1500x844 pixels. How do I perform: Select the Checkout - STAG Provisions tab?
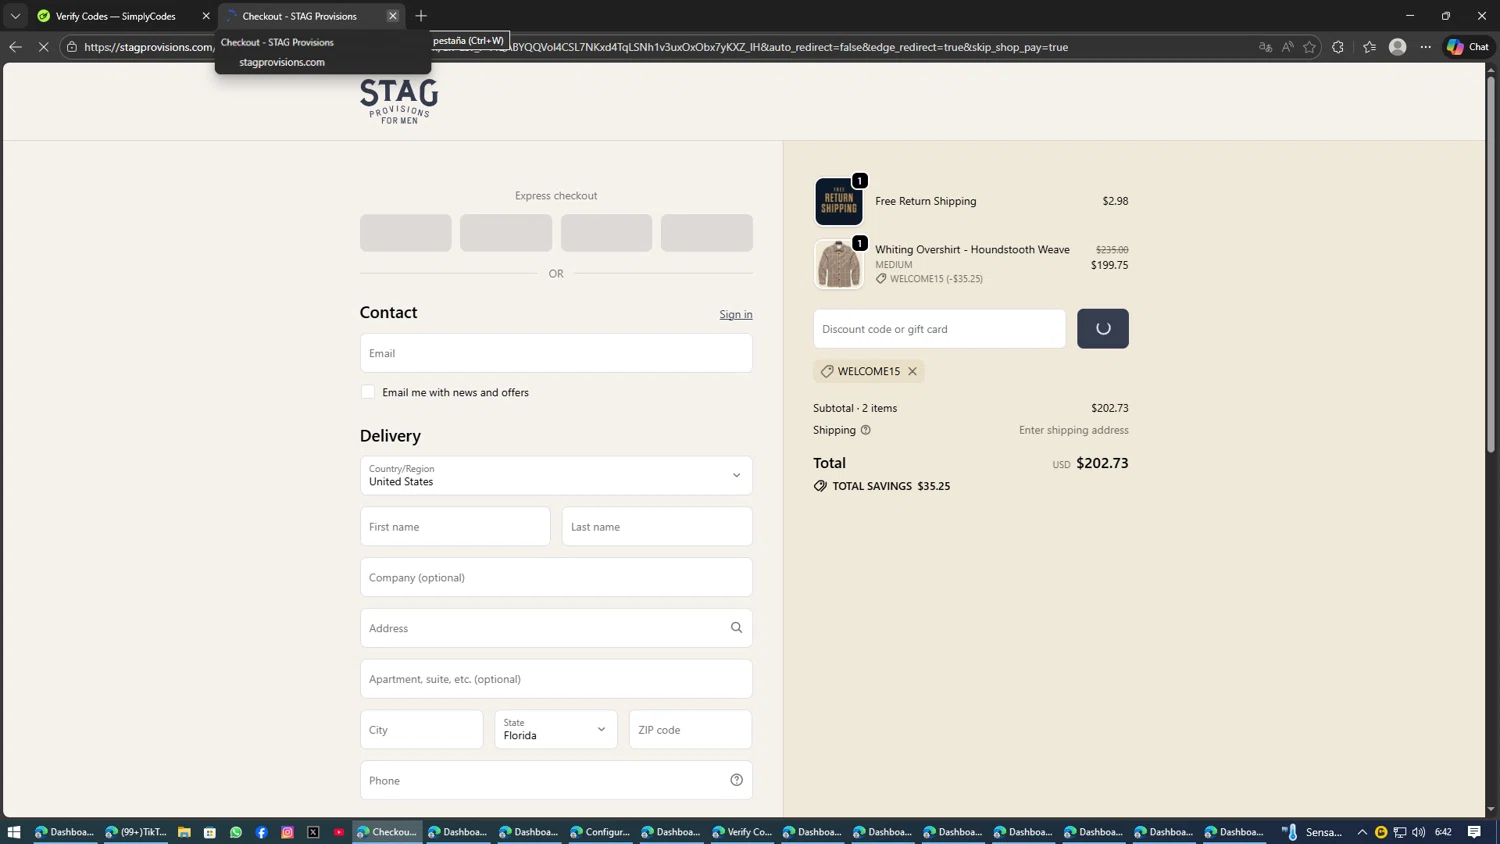click(x=300, y=16)
